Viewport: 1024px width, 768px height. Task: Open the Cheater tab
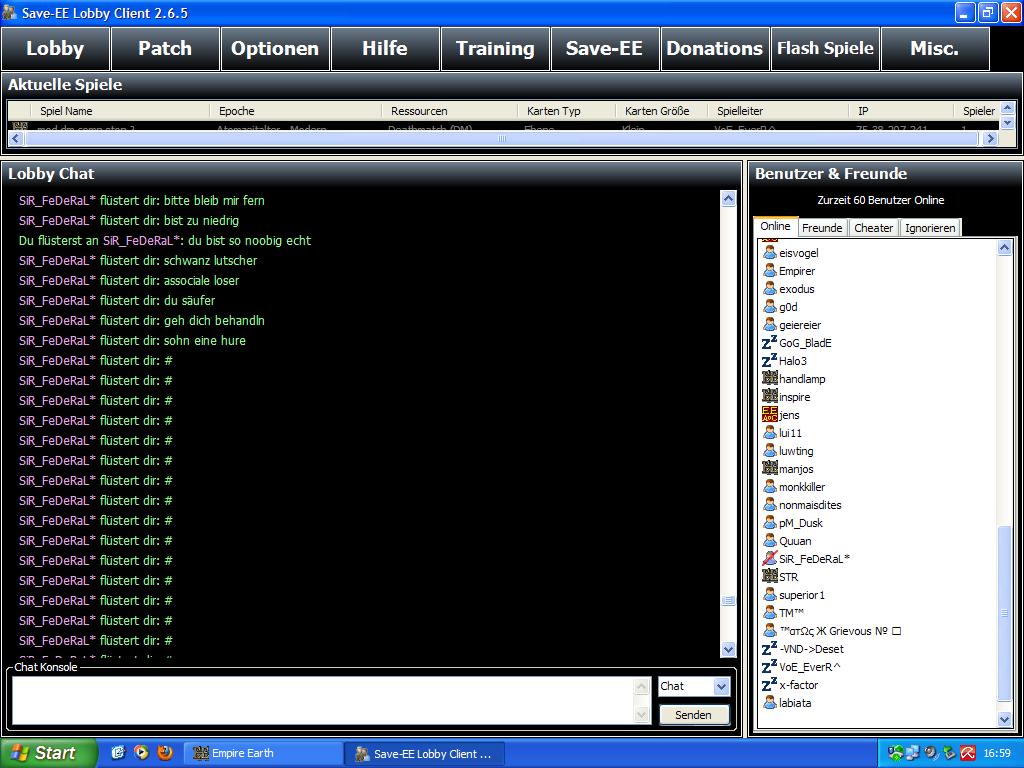pos(873,228)
